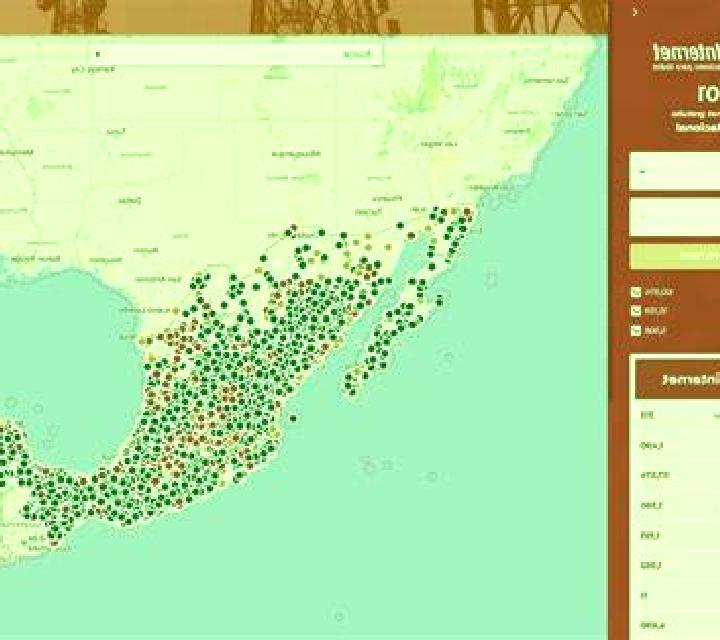
Task: Collapse the sidebar with the top chevron
Action: [x=635, y=12]
